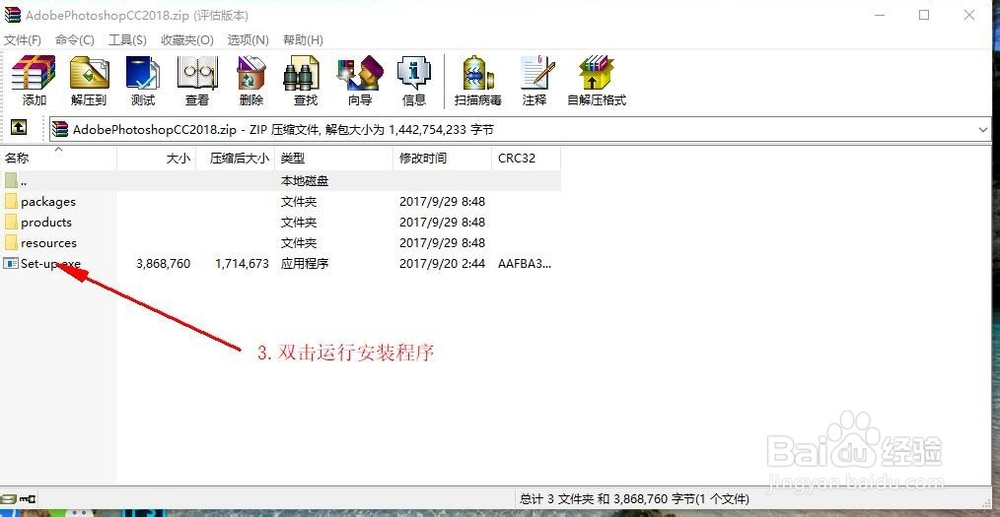This screenshot has width=1000, height=517.
Task: Click the status bar total summary text
Action: (x=634, y=499)
